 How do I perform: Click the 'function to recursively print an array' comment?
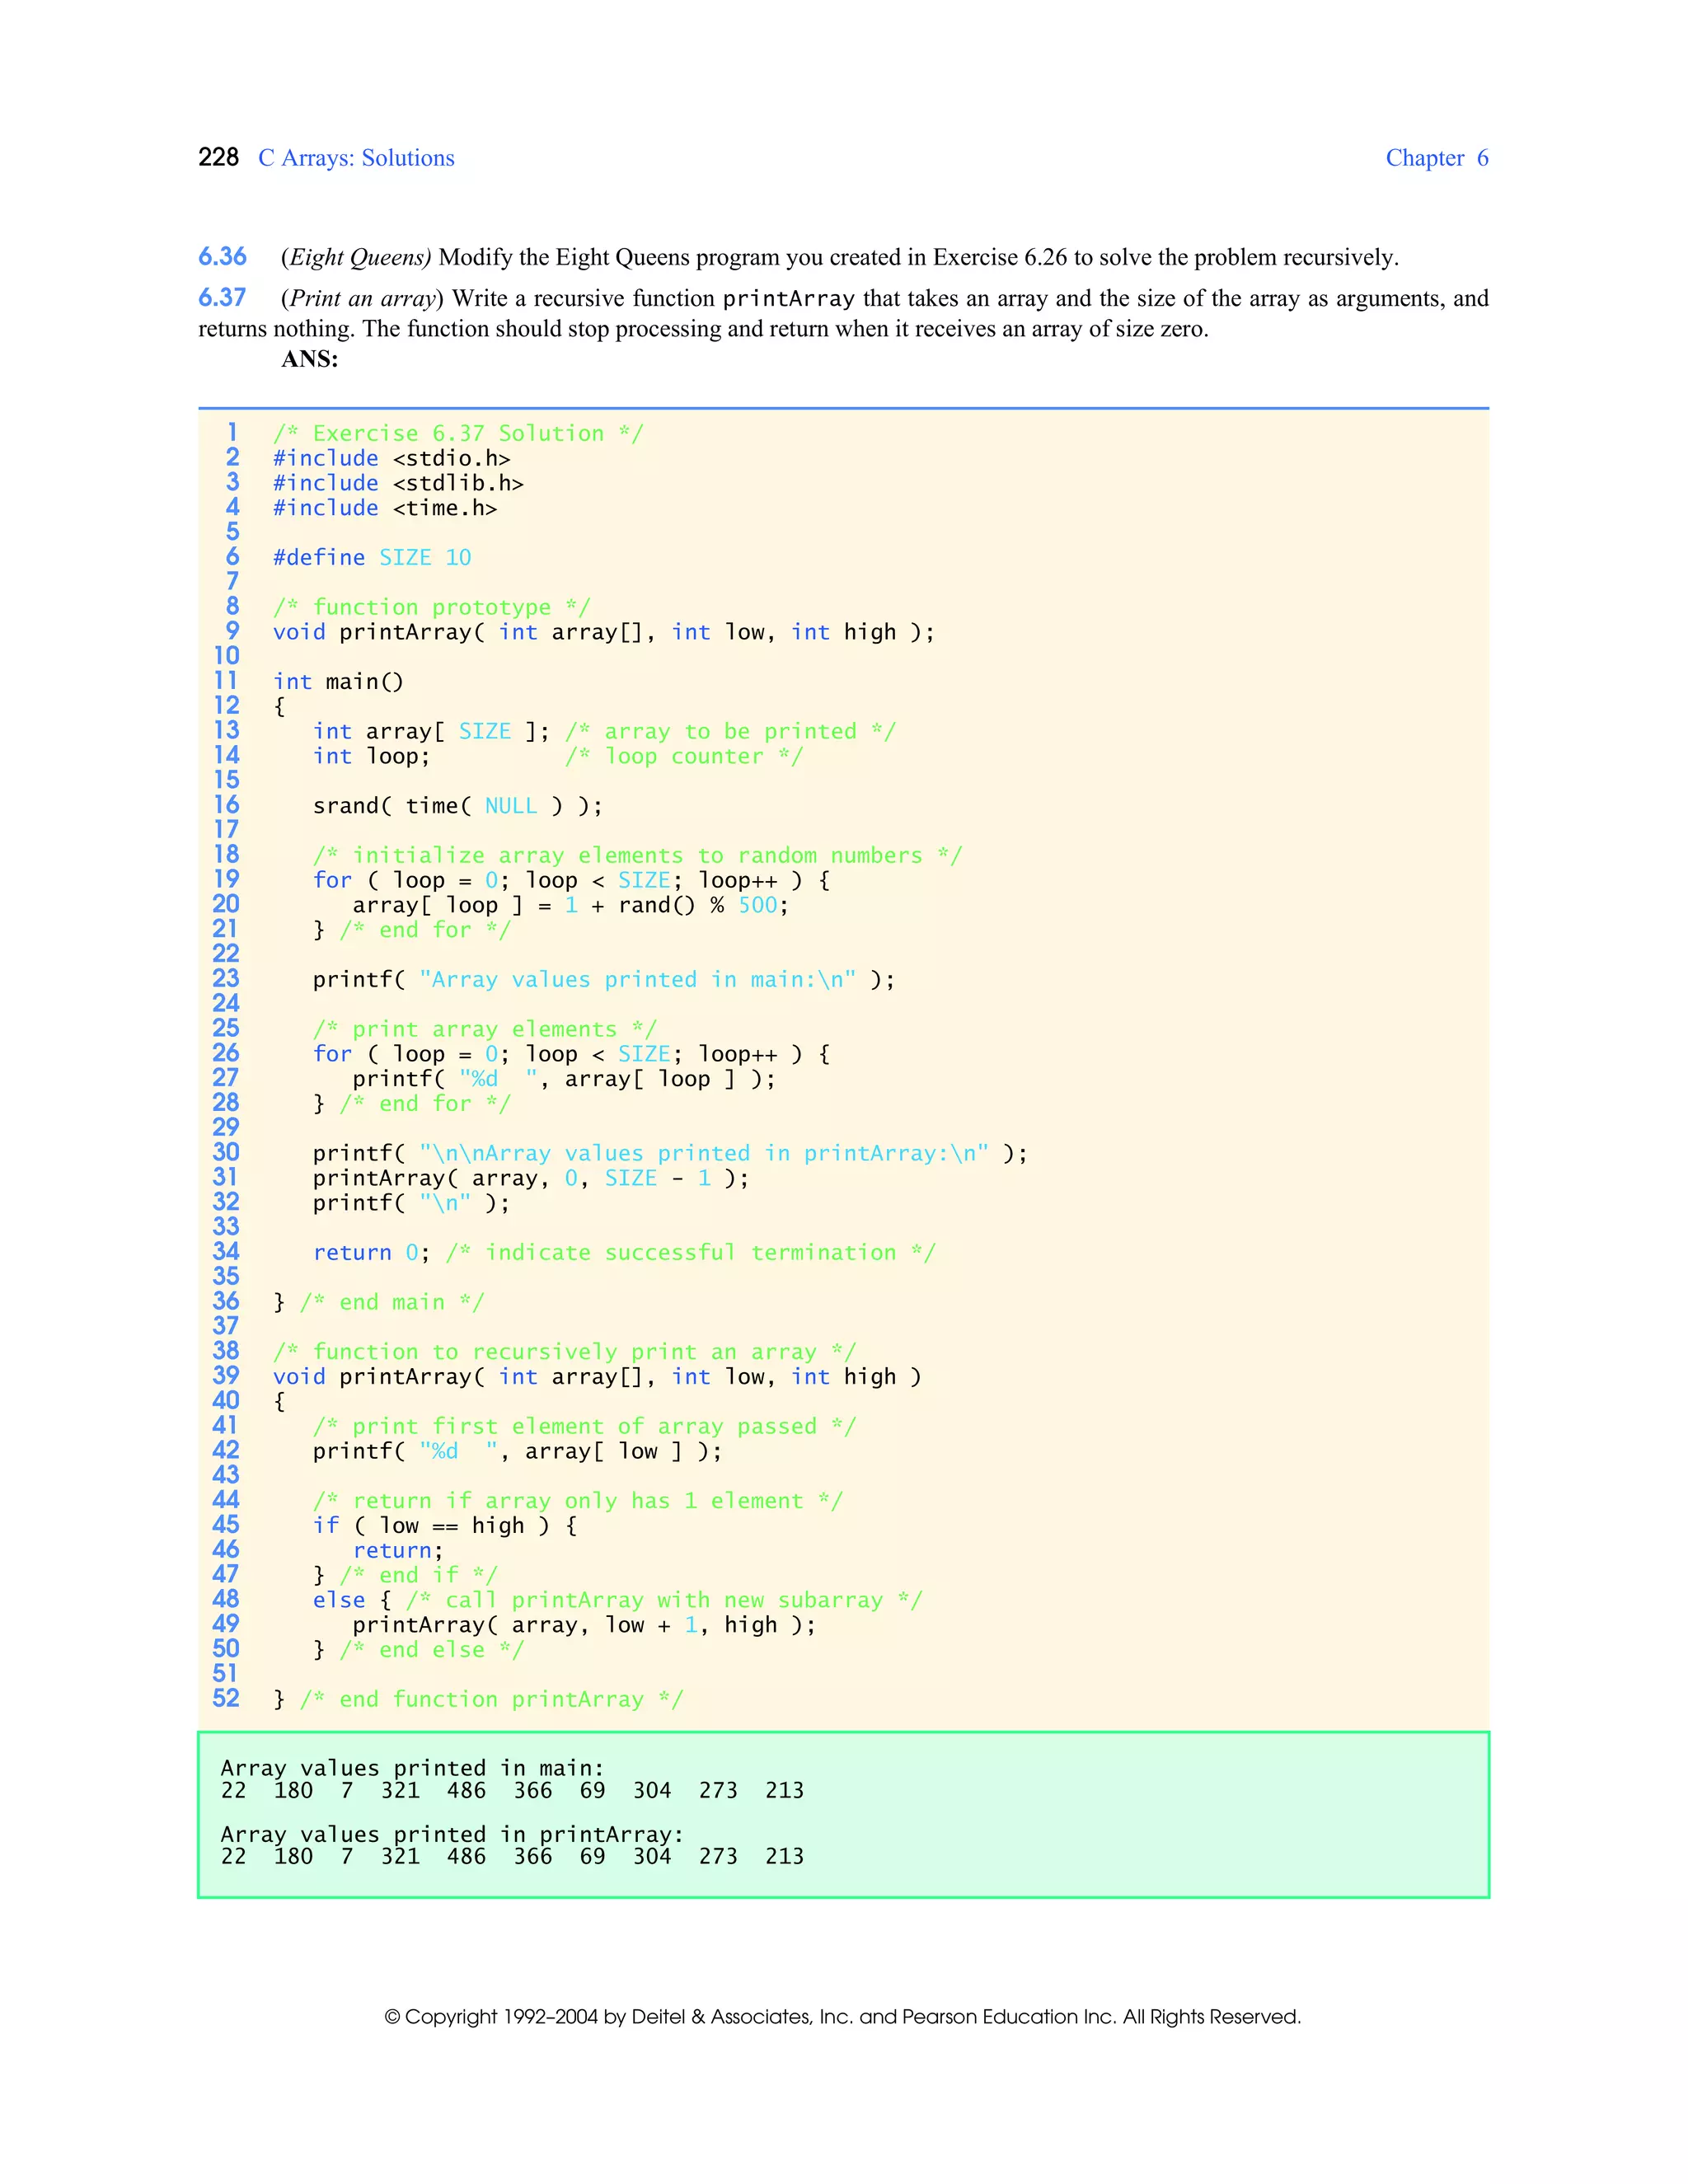coord(564,1352)
